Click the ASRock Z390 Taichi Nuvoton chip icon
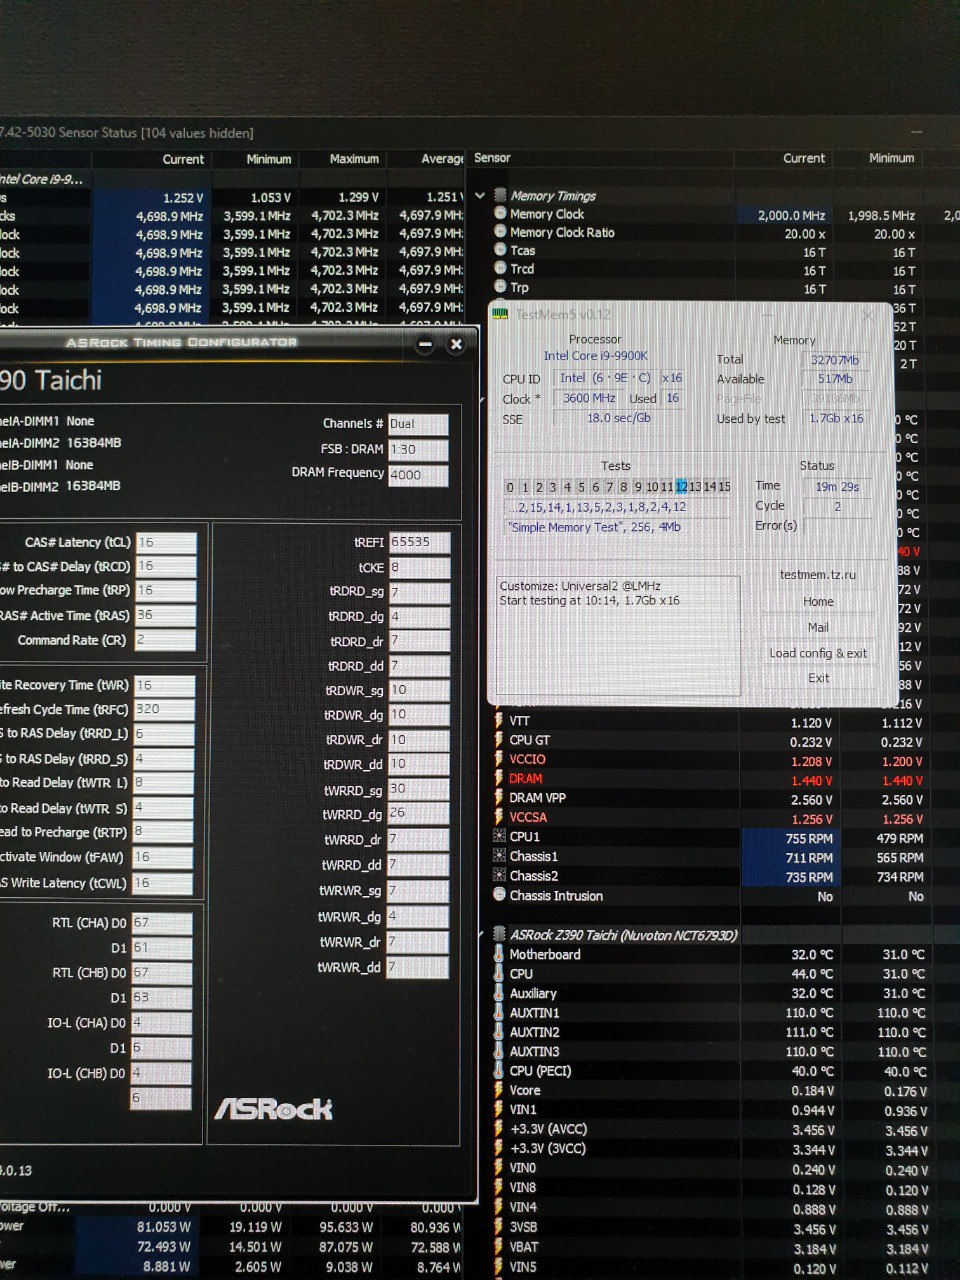The image size is (960, 1280). (499, 935)
